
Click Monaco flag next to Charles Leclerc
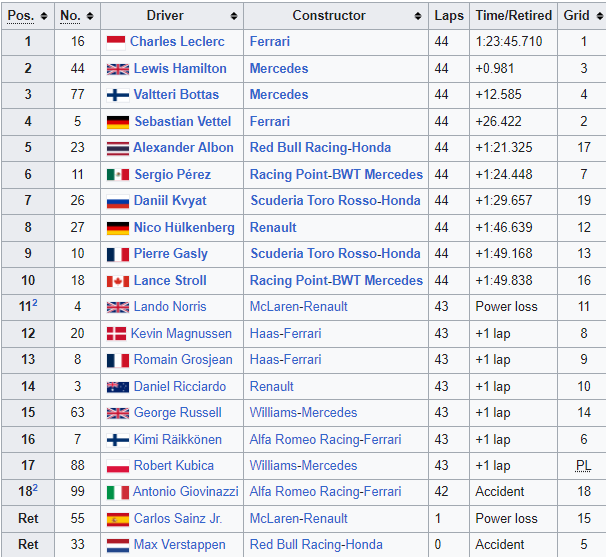click(116, 43)
